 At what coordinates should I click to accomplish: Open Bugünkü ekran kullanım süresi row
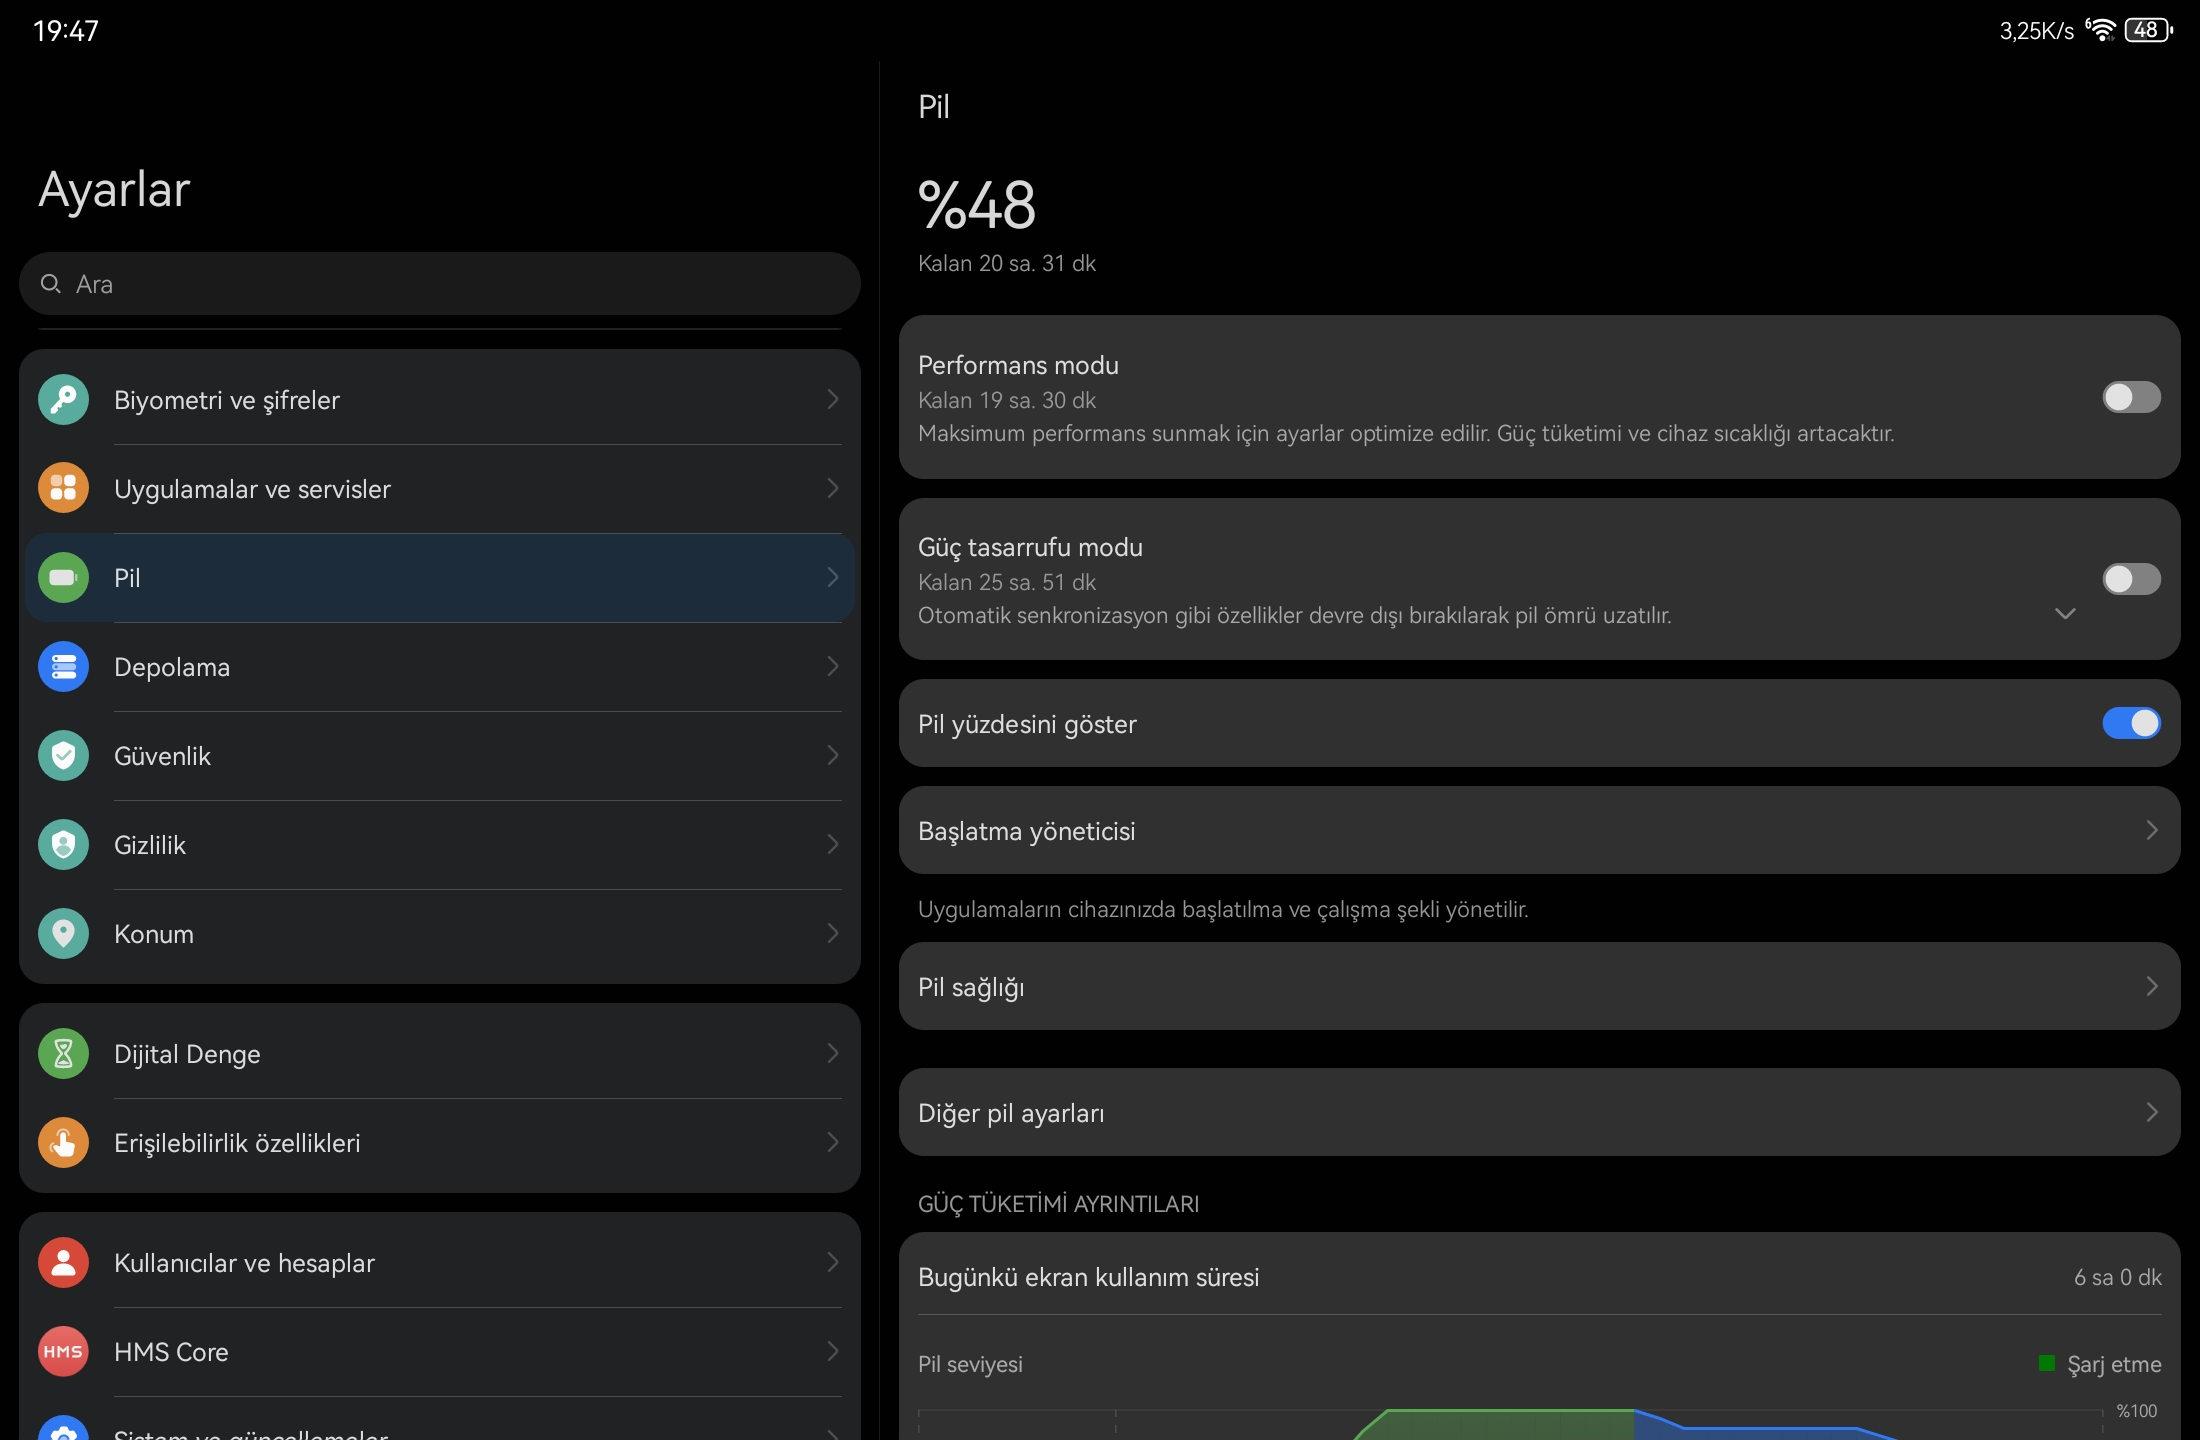1539,1277
